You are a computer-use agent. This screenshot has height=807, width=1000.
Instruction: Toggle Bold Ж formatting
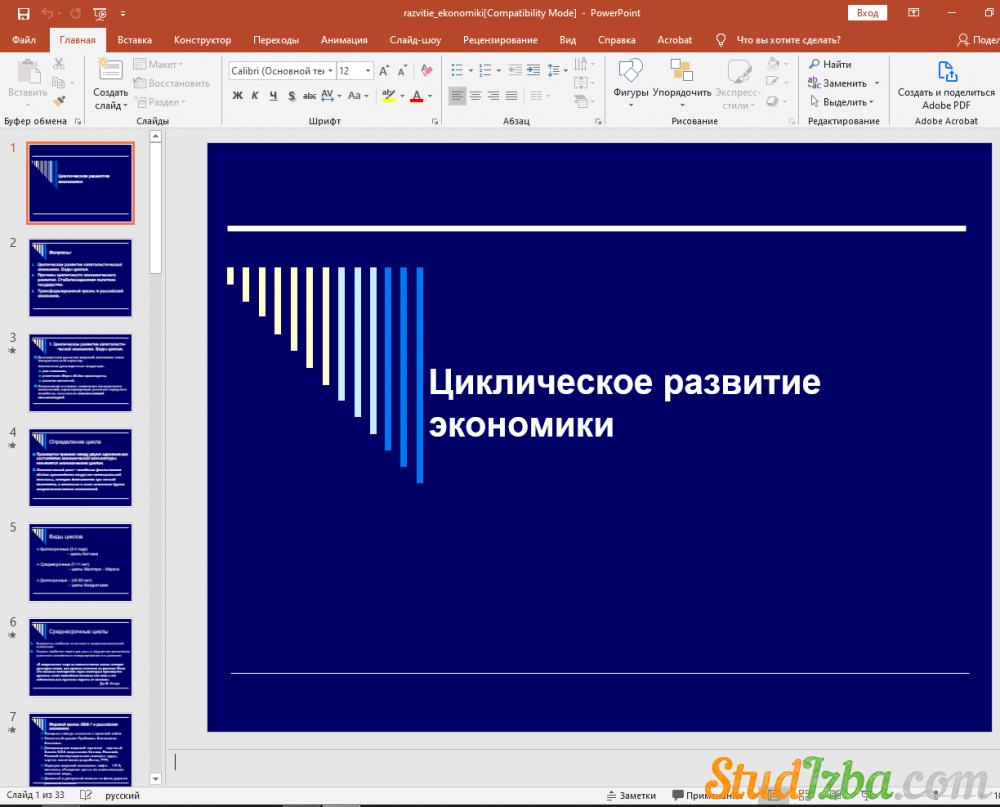(x=237, y=96)
